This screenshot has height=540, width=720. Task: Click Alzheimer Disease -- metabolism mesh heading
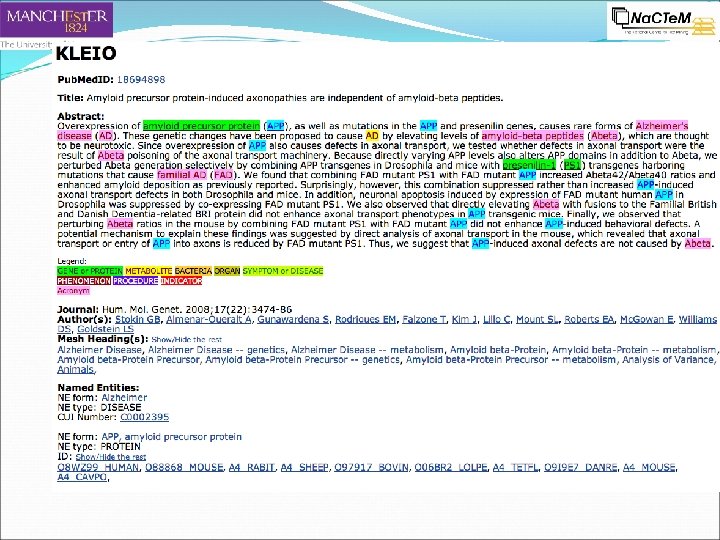(x=367, y=350)
